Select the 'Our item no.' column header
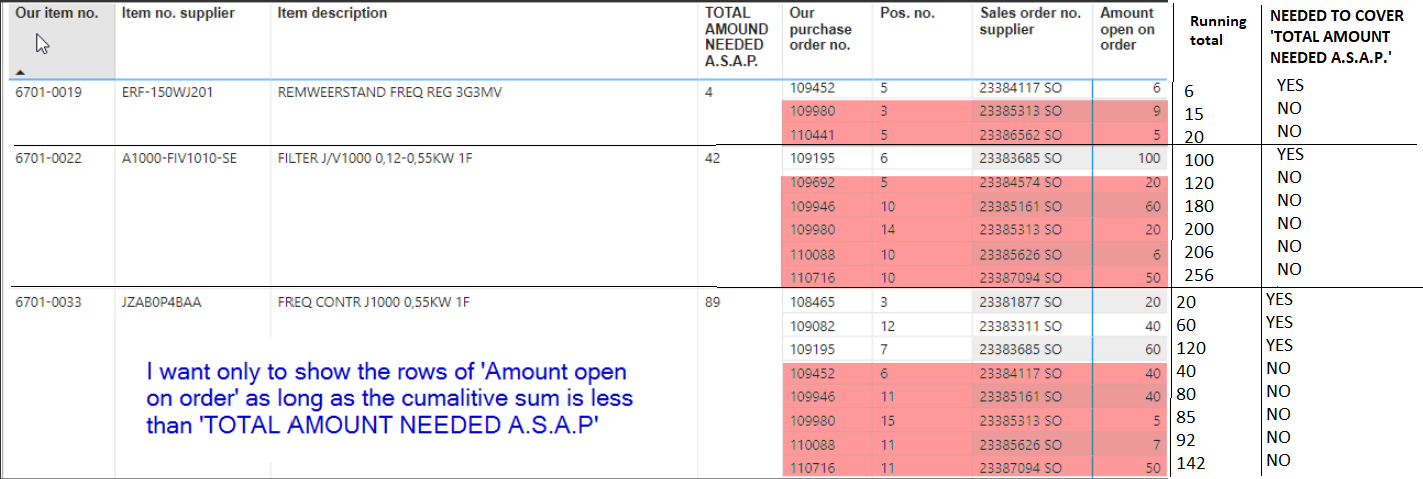The height and width of the screenshot is (479, 1423). (x=58, y=40)
